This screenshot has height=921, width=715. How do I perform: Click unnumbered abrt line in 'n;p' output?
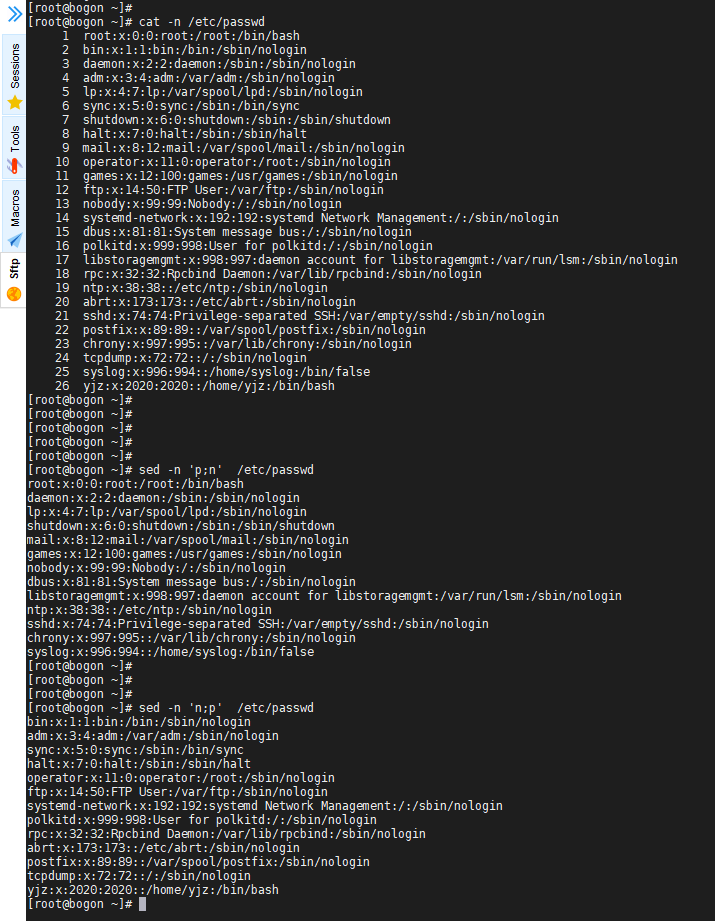pyautogui.click(x=163, y=848)
